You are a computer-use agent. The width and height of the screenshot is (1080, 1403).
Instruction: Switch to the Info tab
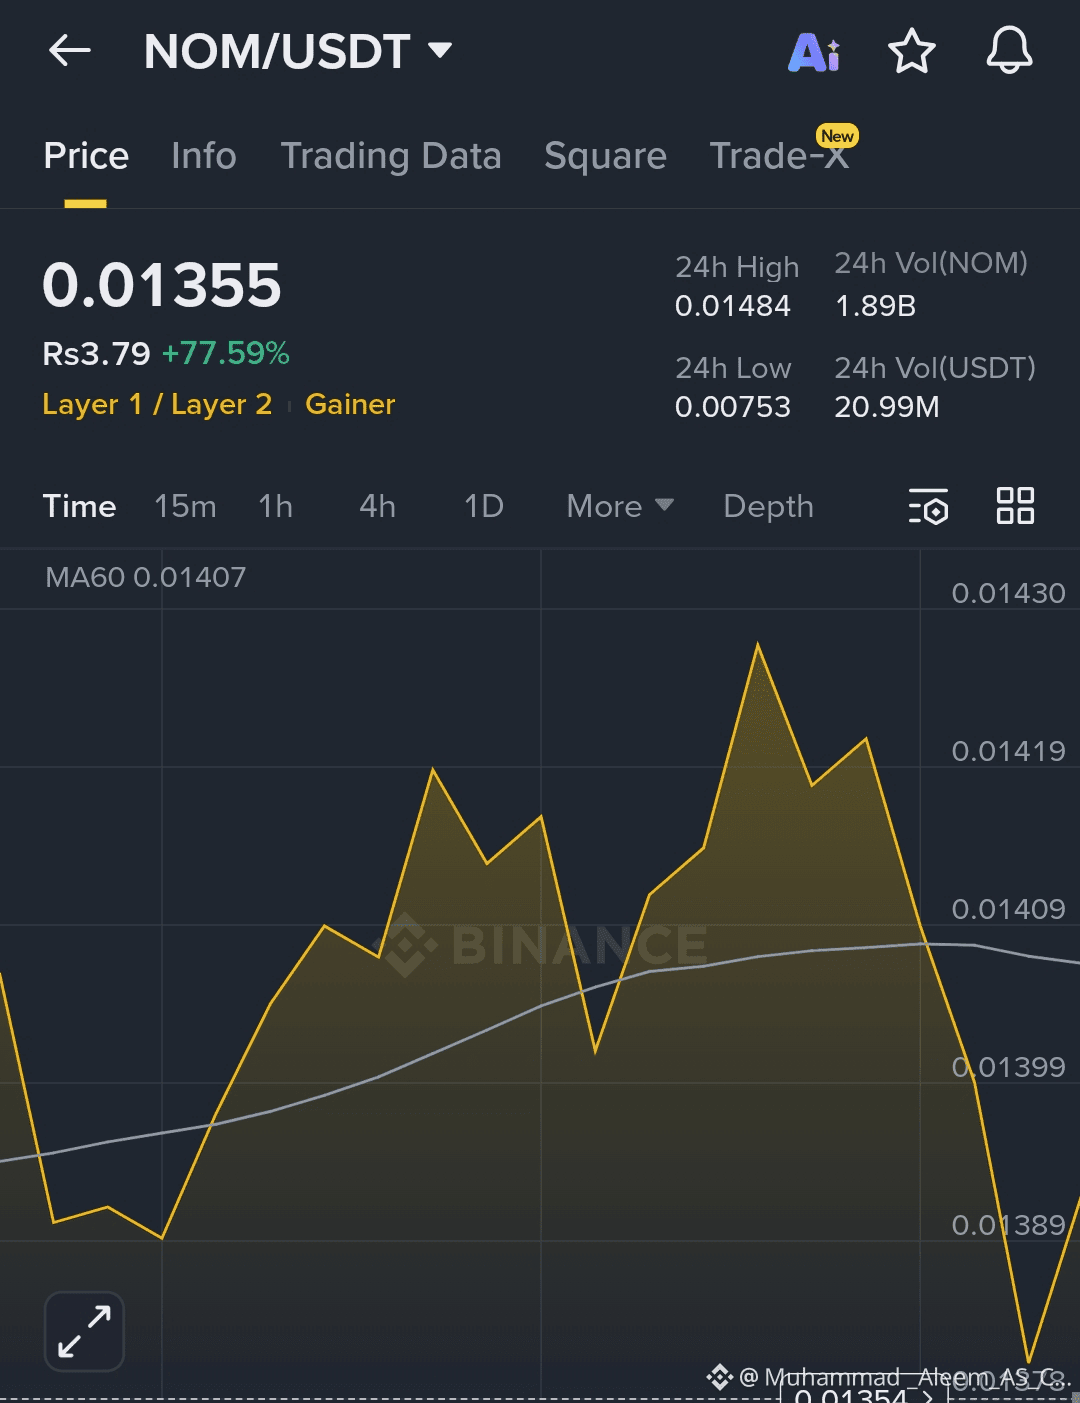pos(204,156)
